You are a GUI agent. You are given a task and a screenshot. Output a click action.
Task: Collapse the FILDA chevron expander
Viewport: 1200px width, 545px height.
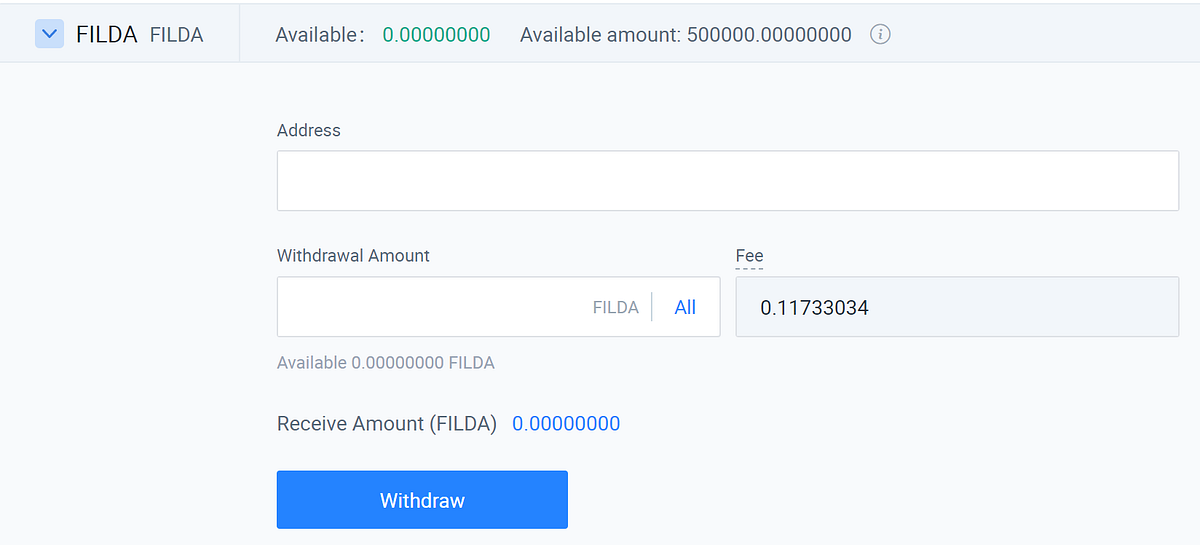[49, 34]
